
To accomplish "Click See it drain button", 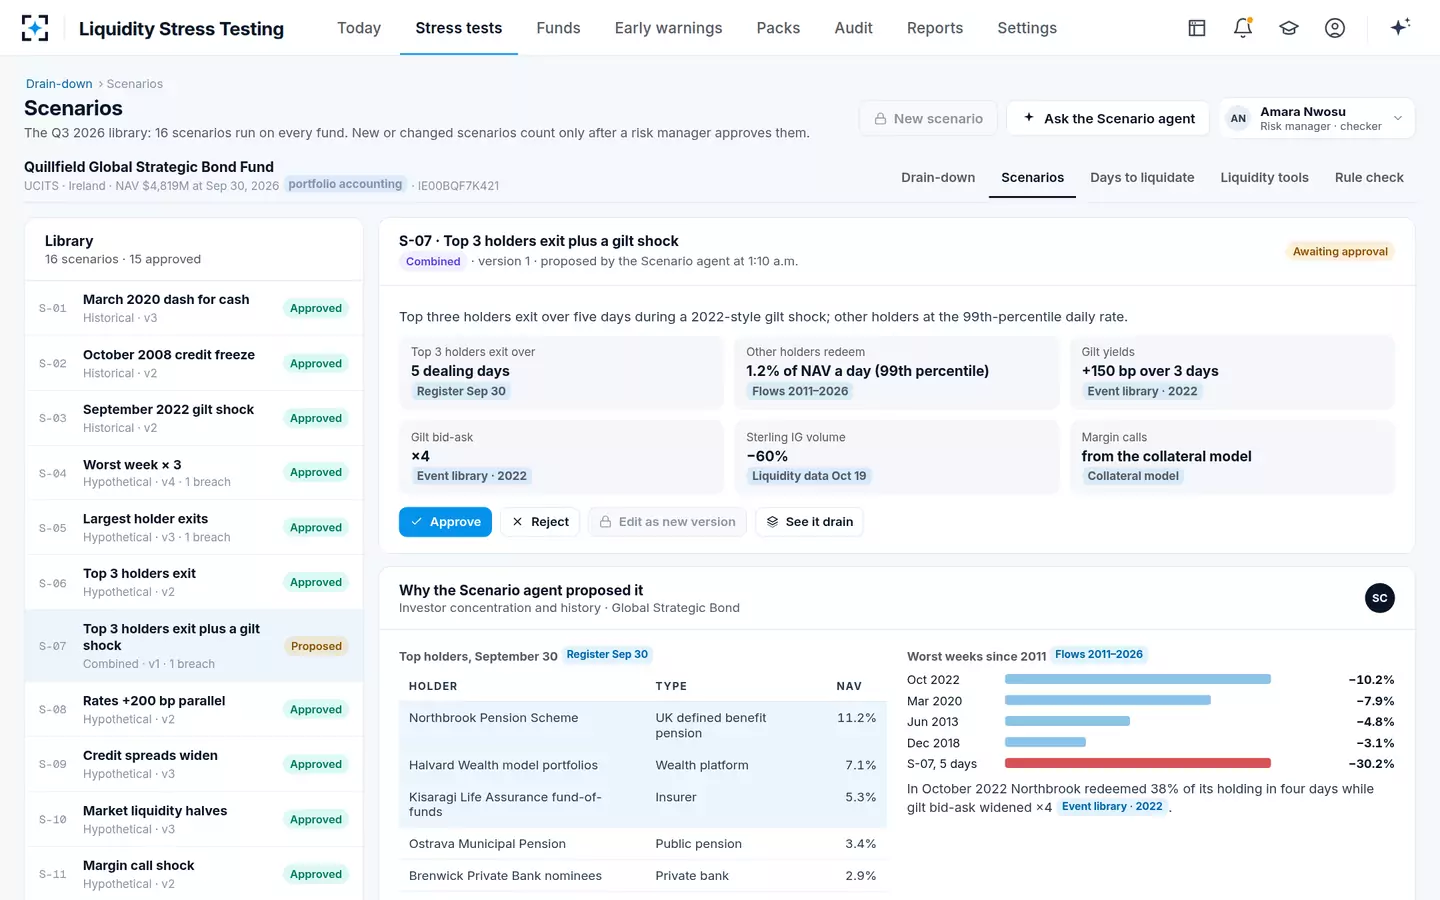I will point(809,522).
